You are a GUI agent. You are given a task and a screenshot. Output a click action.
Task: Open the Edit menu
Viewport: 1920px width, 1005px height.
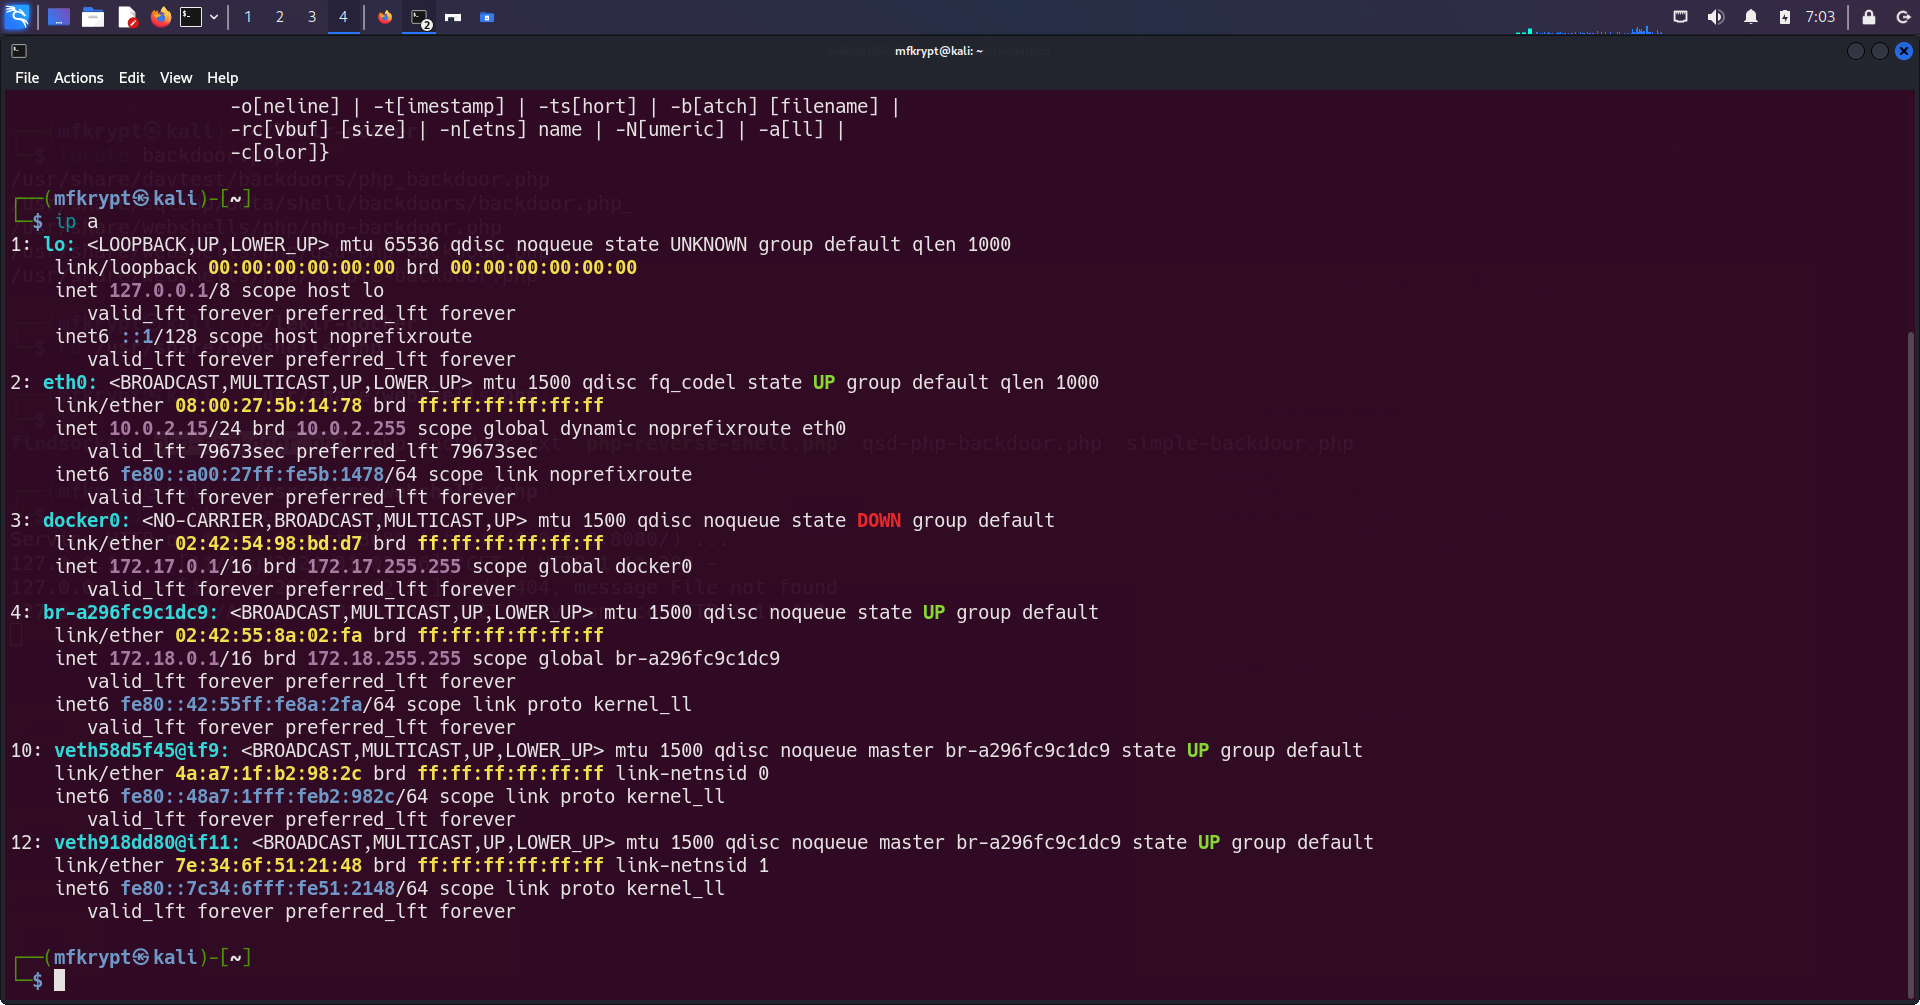[131, 78]
